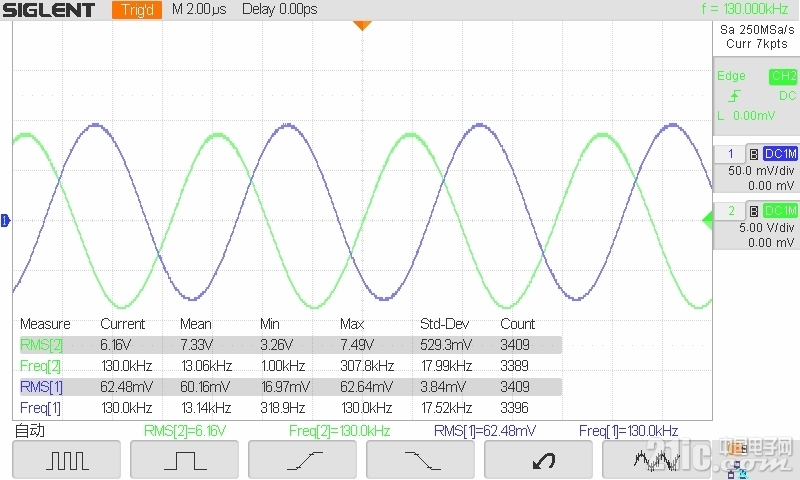Click the bottom Freq[2]=130.0kHz readout
This screenshot has width=800, height=480.
pyautogui.click(x=339, y=431)
